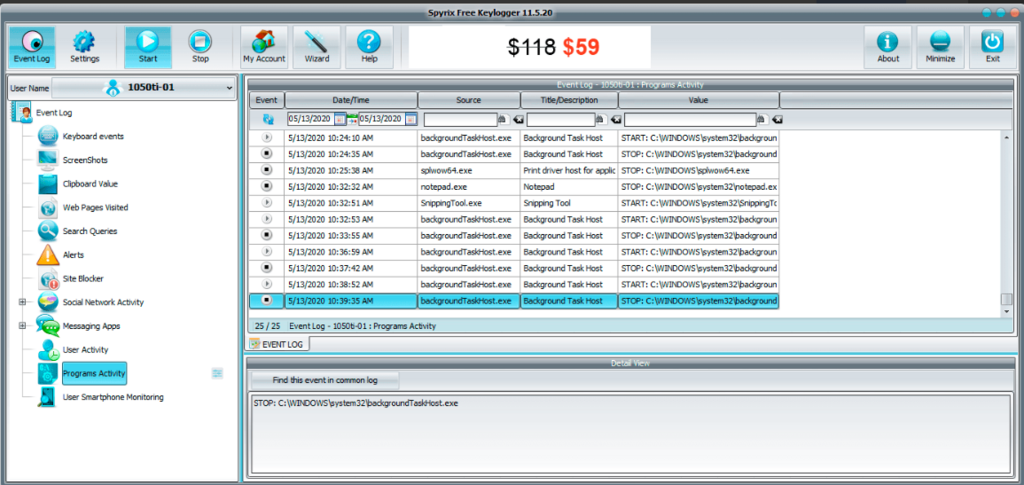This screenshot has width=1024, height=485.
Task: Select the SnippingTool.exe row
Action: pos(514,203)
